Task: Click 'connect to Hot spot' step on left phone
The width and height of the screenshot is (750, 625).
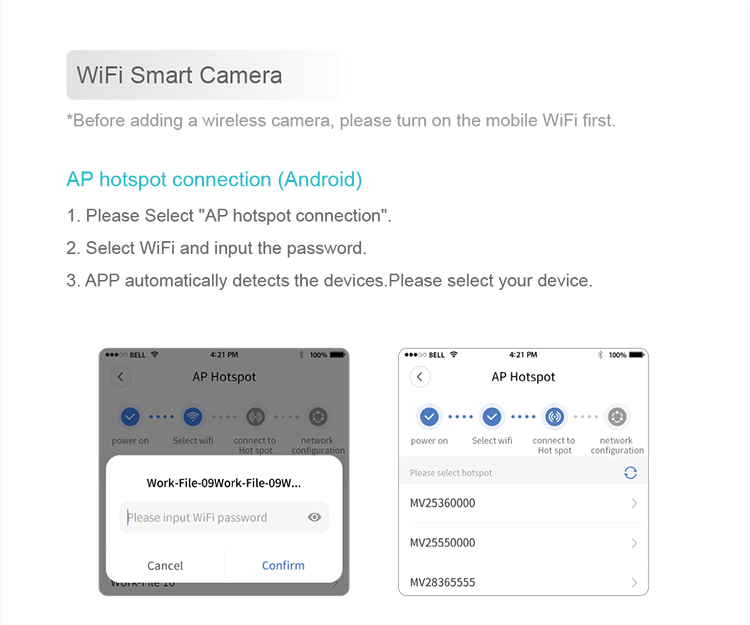Action: coord(255,417)
